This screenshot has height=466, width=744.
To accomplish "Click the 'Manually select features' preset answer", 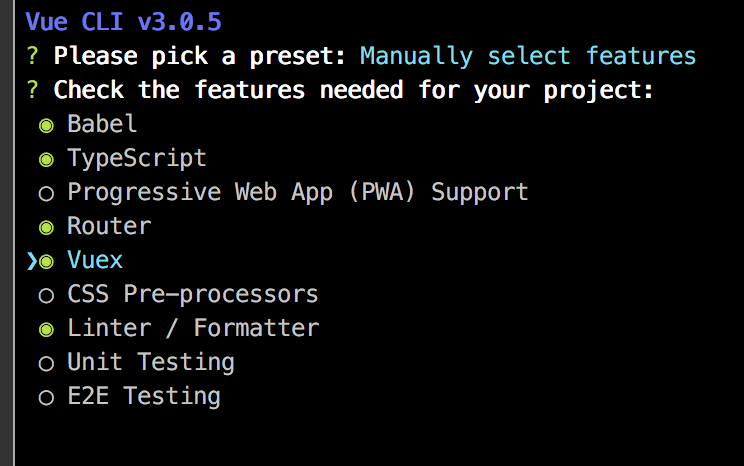I will [528, 56].
